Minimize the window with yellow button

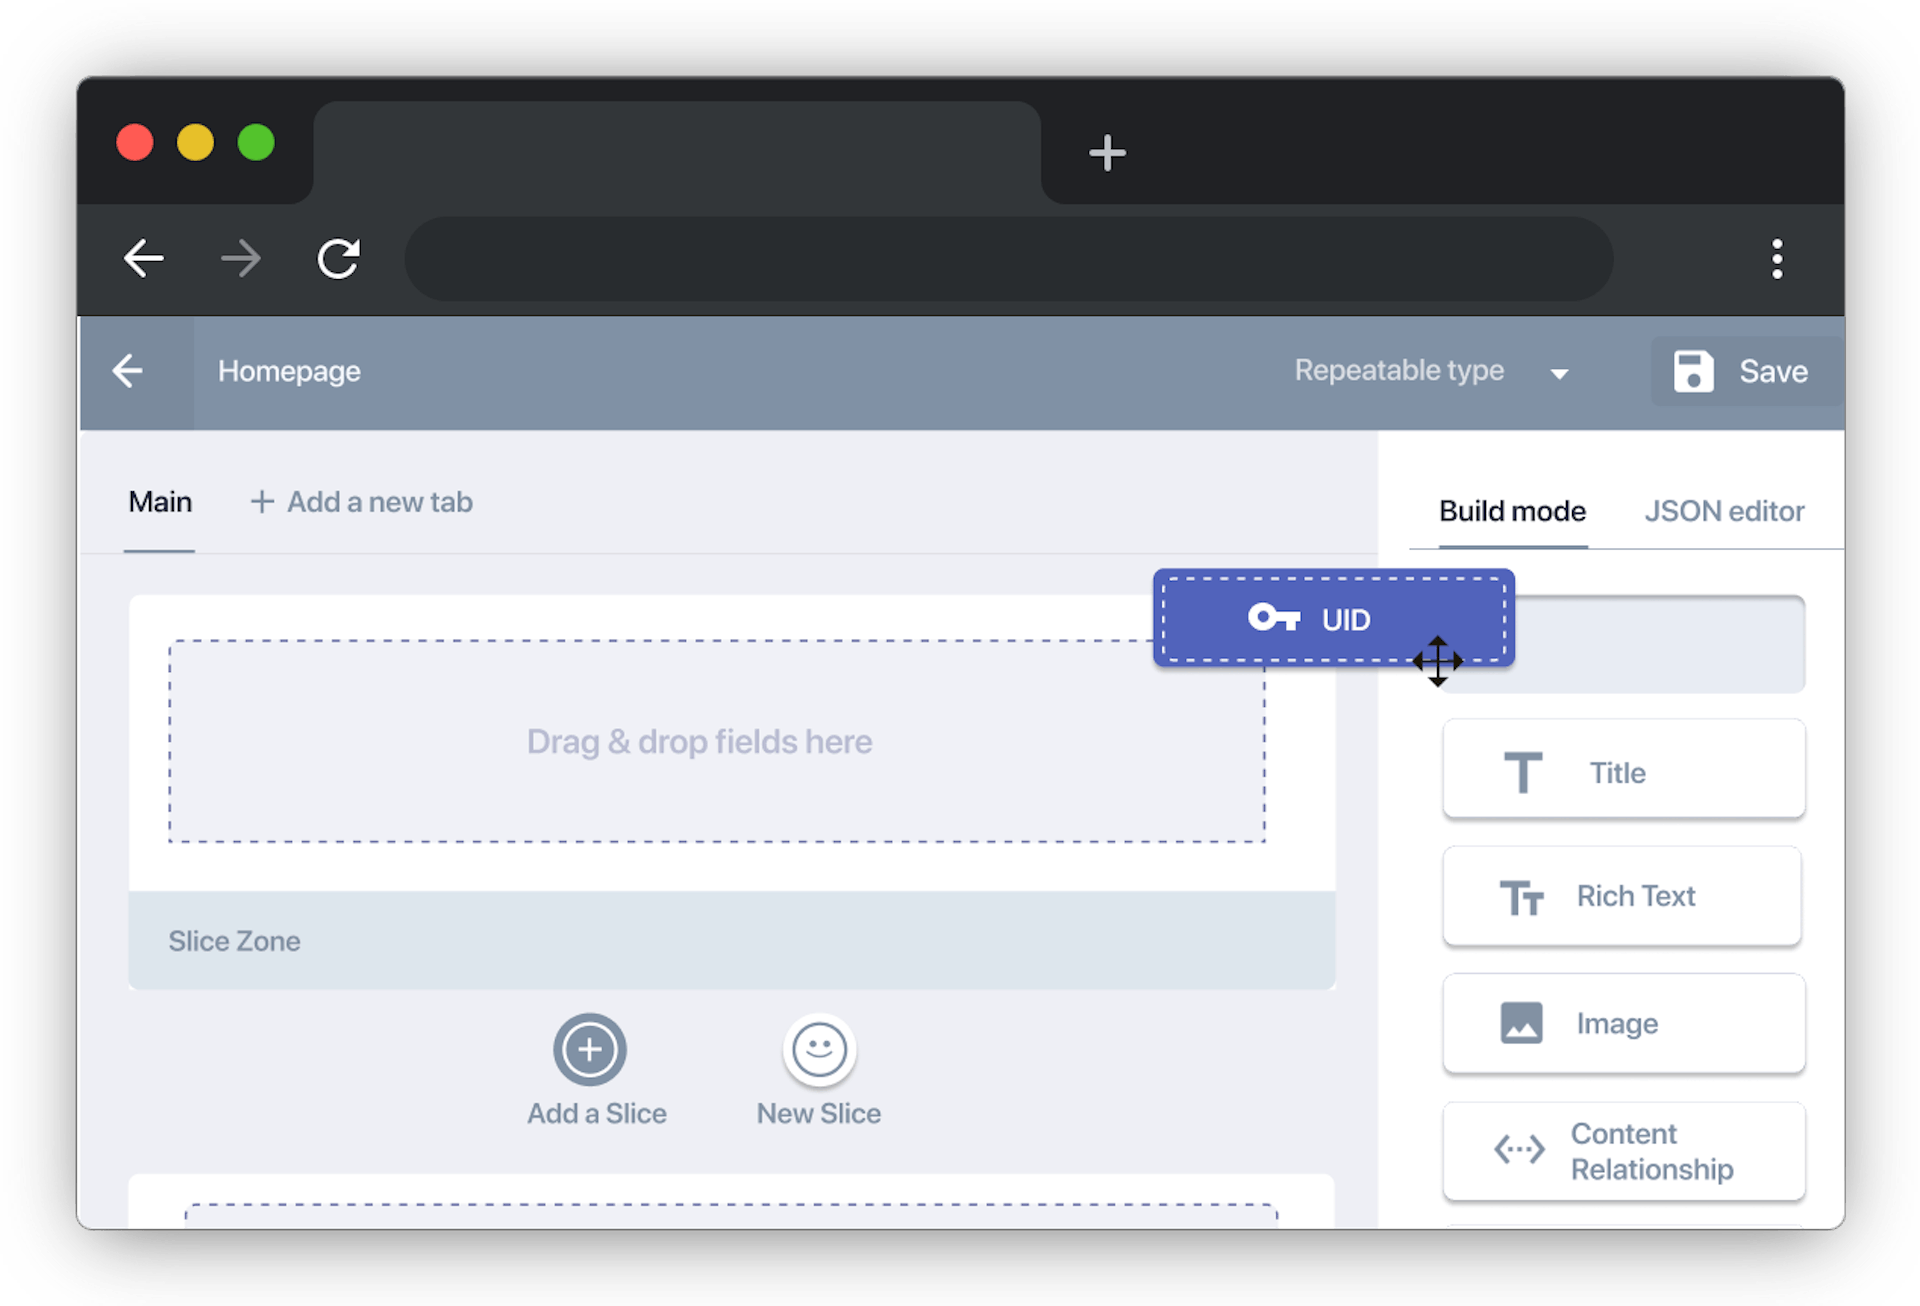196,142
